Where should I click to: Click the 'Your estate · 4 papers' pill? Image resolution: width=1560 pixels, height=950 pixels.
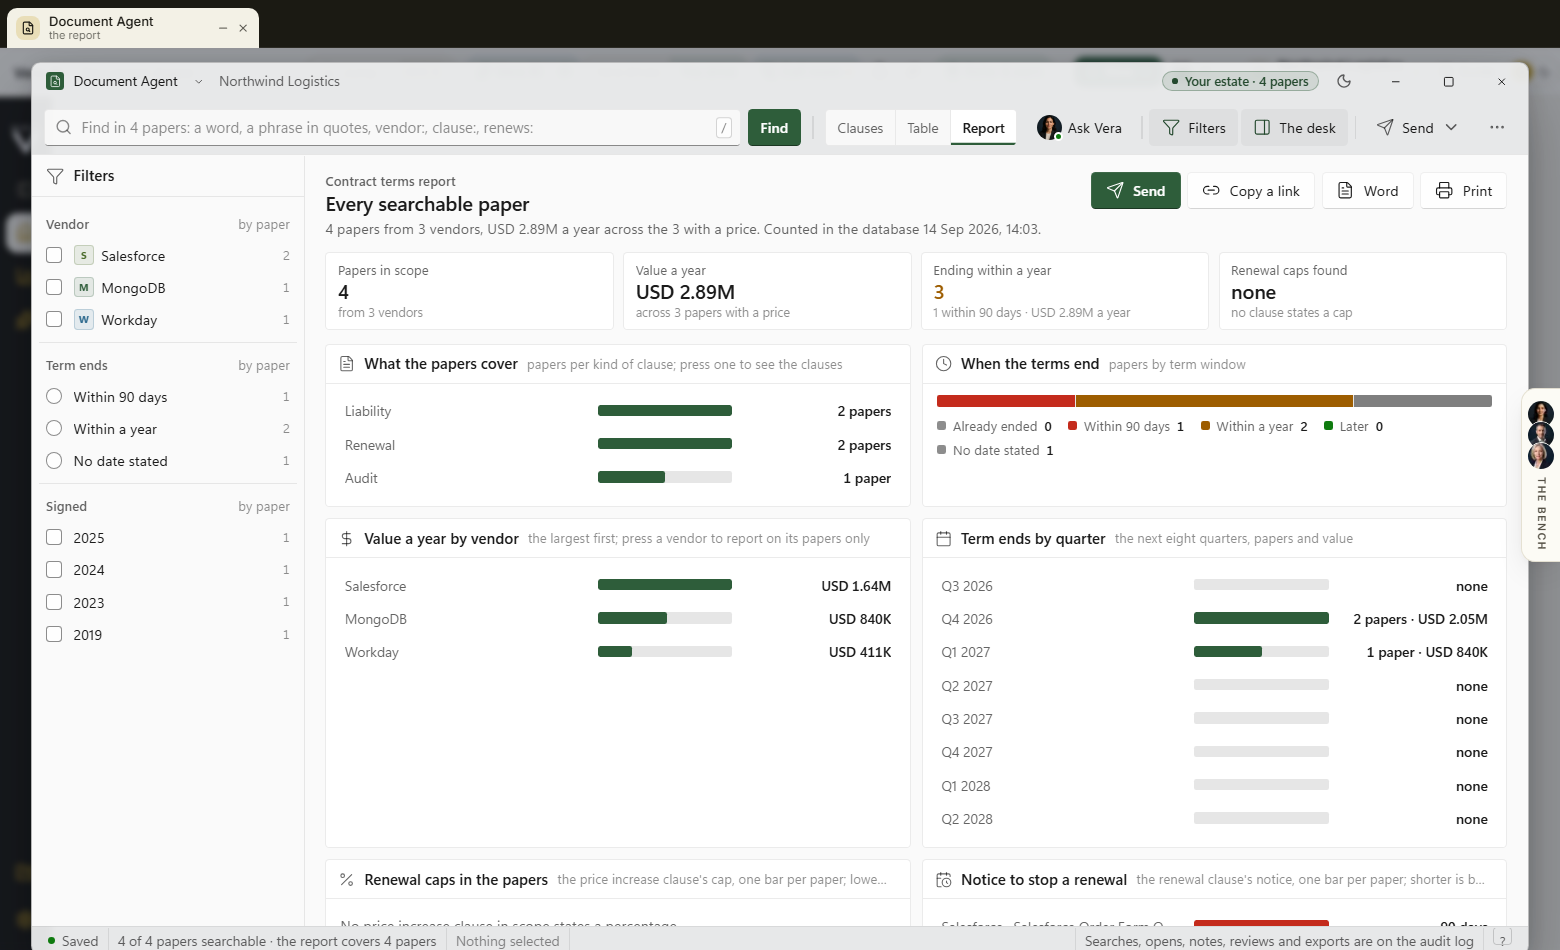tap(1240, 81)
